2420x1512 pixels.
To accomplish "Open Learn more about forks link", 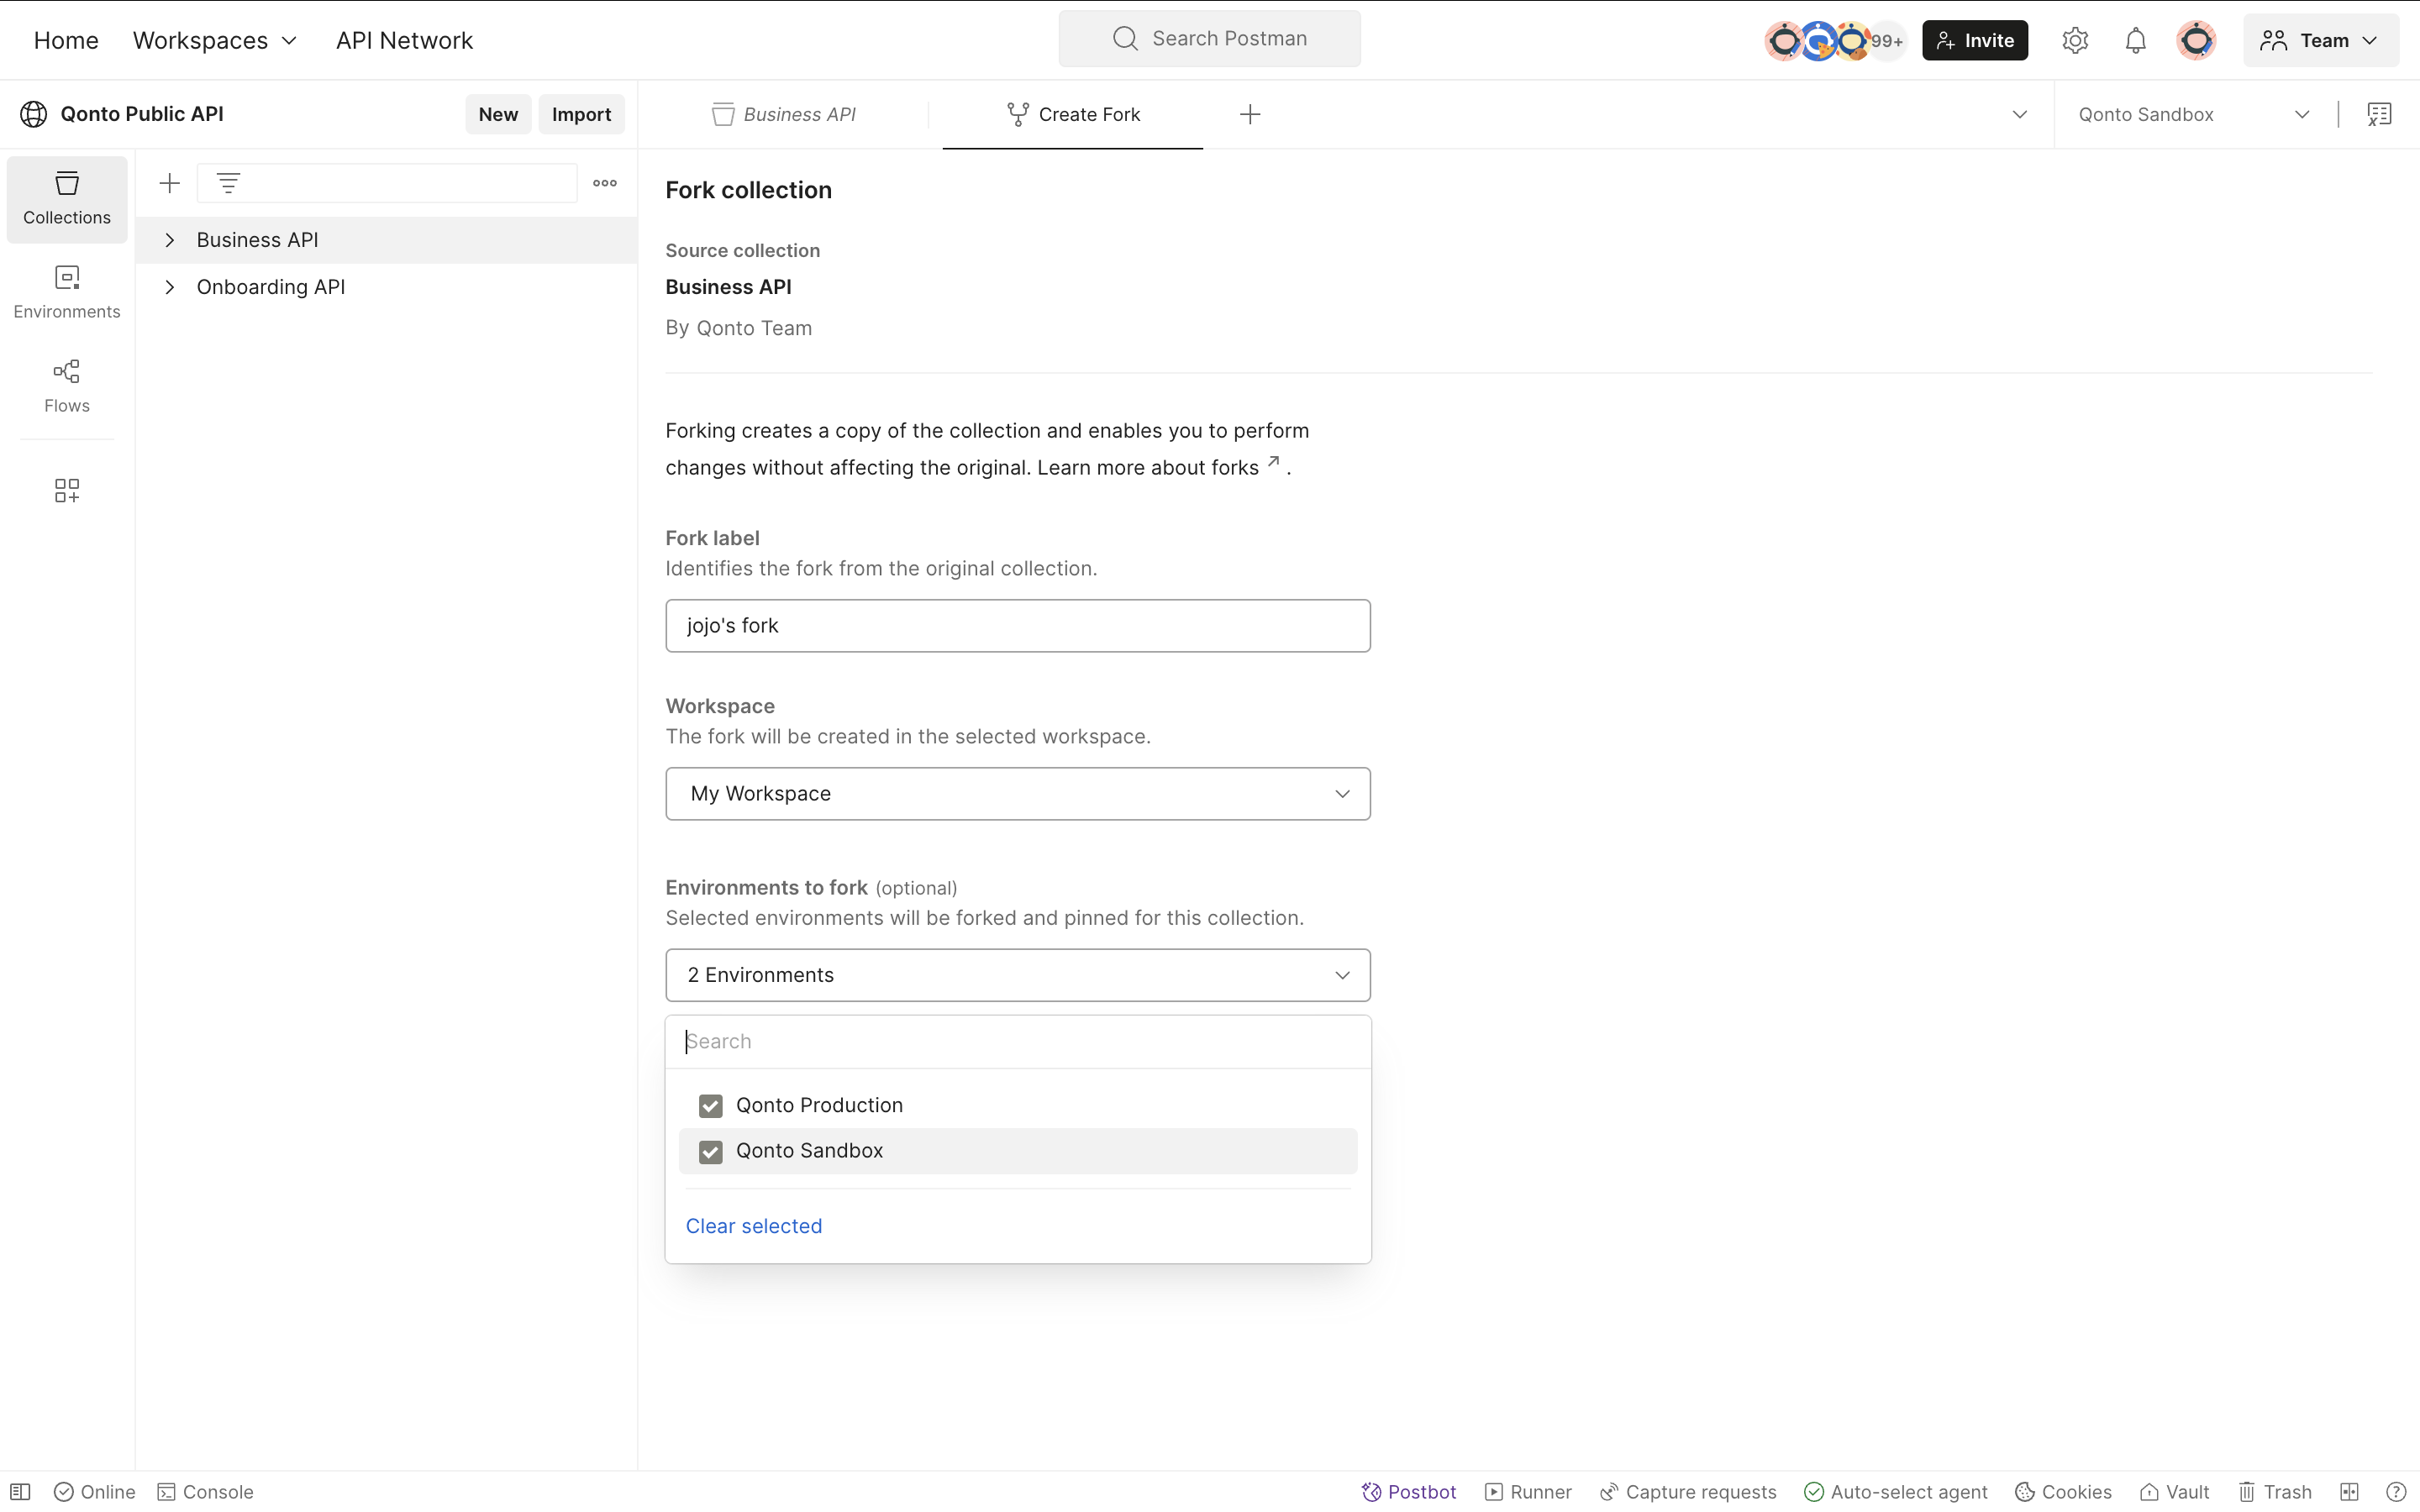I will 1158,467.
